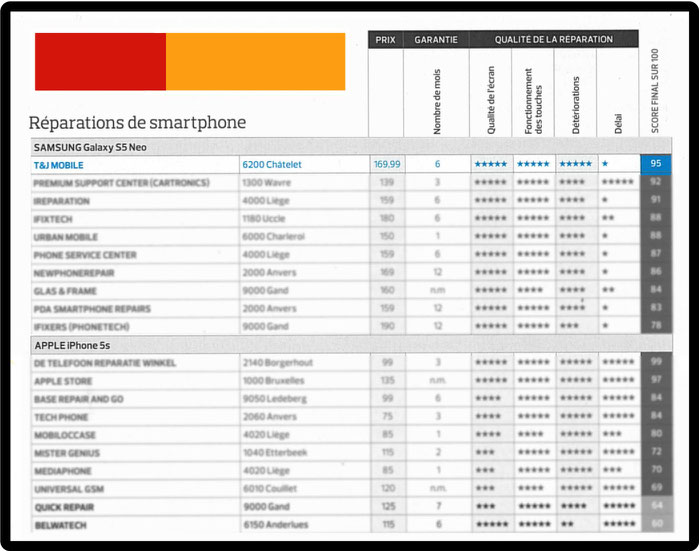699x551 pixels.
Task: Click 'DE TELEFOON REPARATIE WINKEL' shop name
Action: point(105,363)
